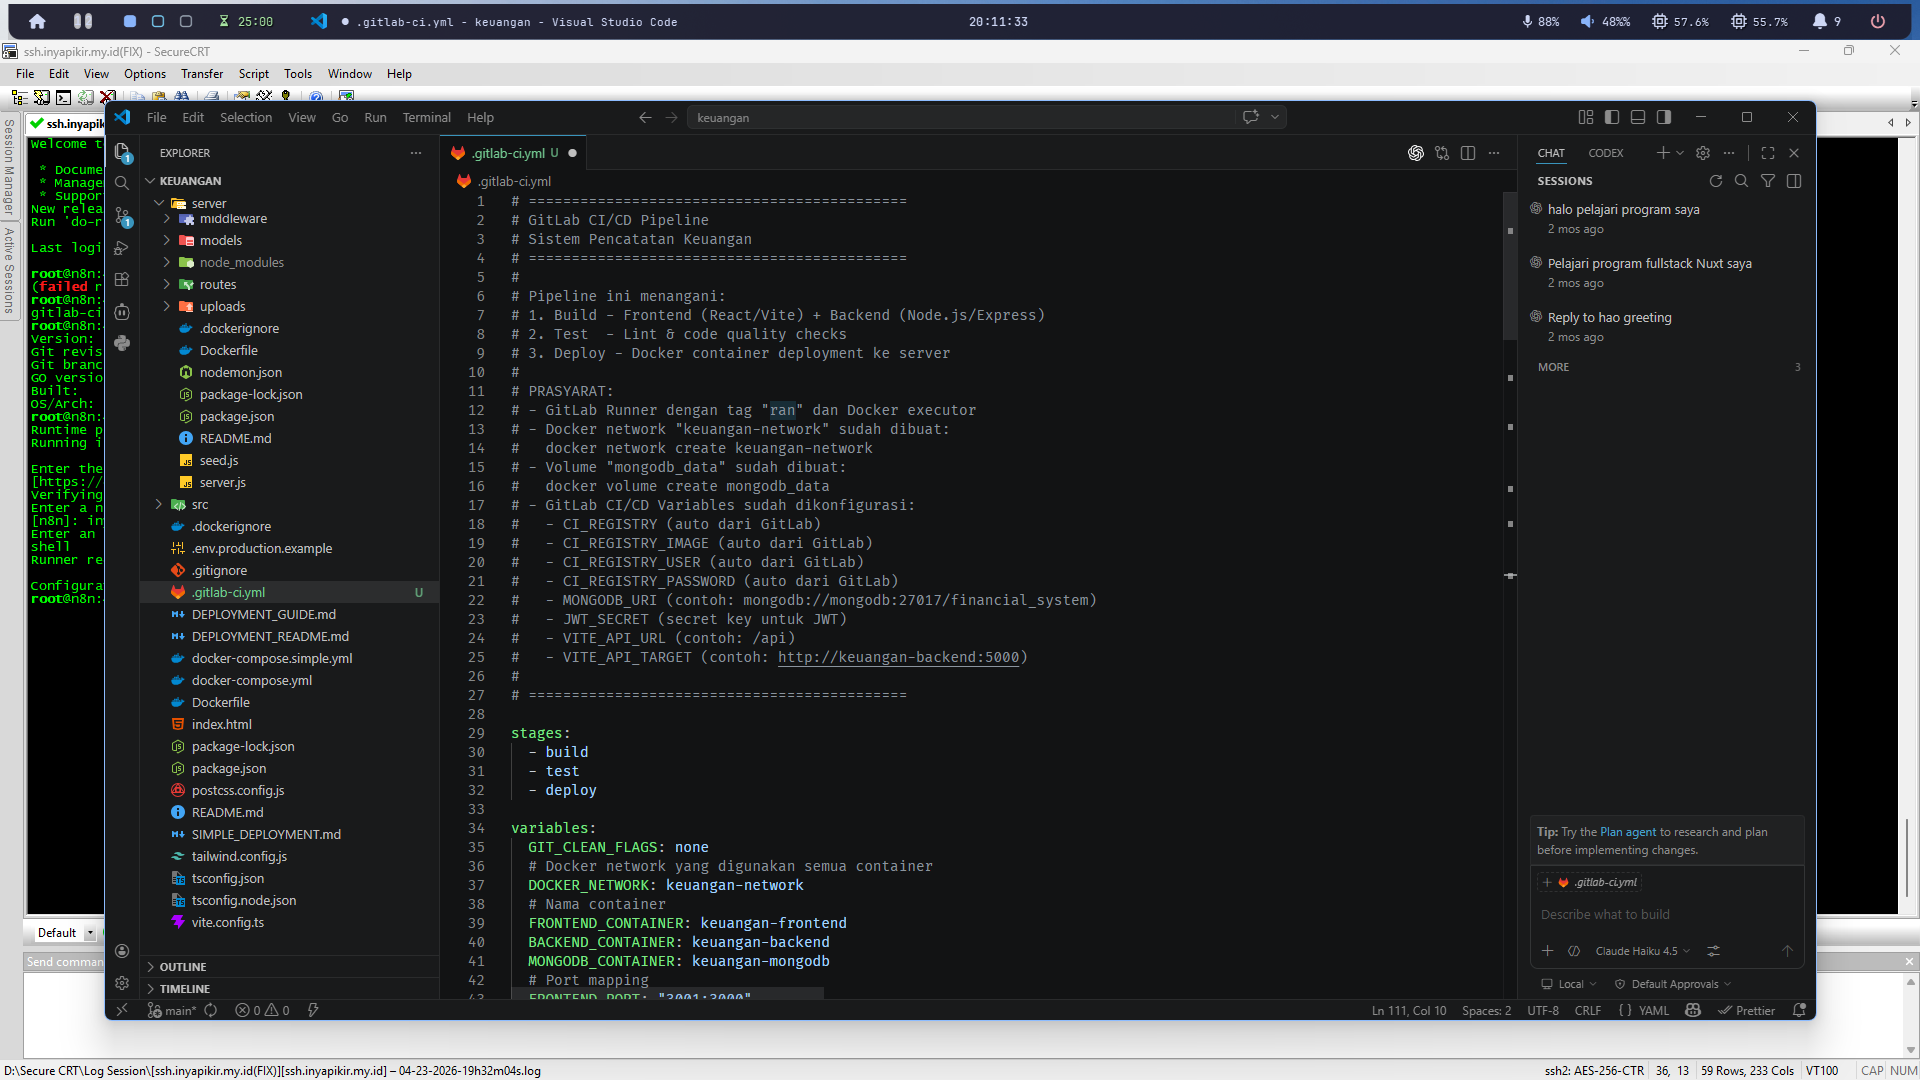The height and width of the screenshot is (1080, 1920).
Task: Open the Explorer view in activity bar
Action: 122,152
